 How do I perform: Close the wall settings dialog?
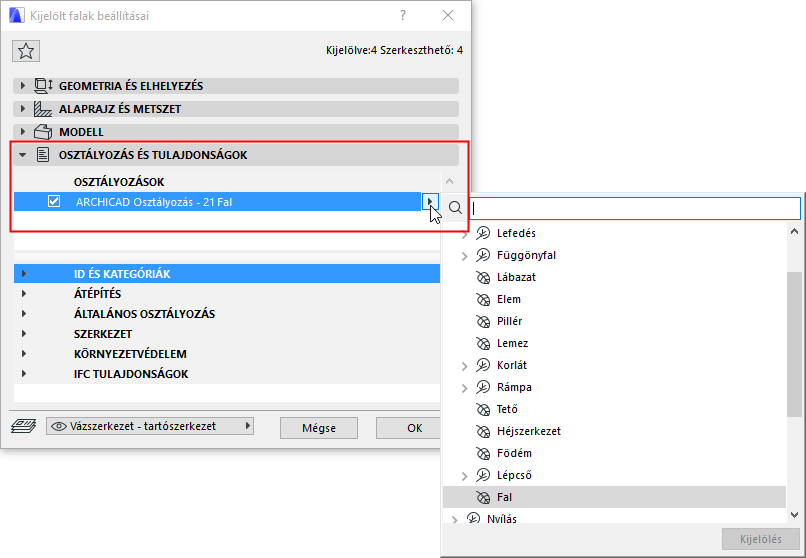[x=448, y=15]
